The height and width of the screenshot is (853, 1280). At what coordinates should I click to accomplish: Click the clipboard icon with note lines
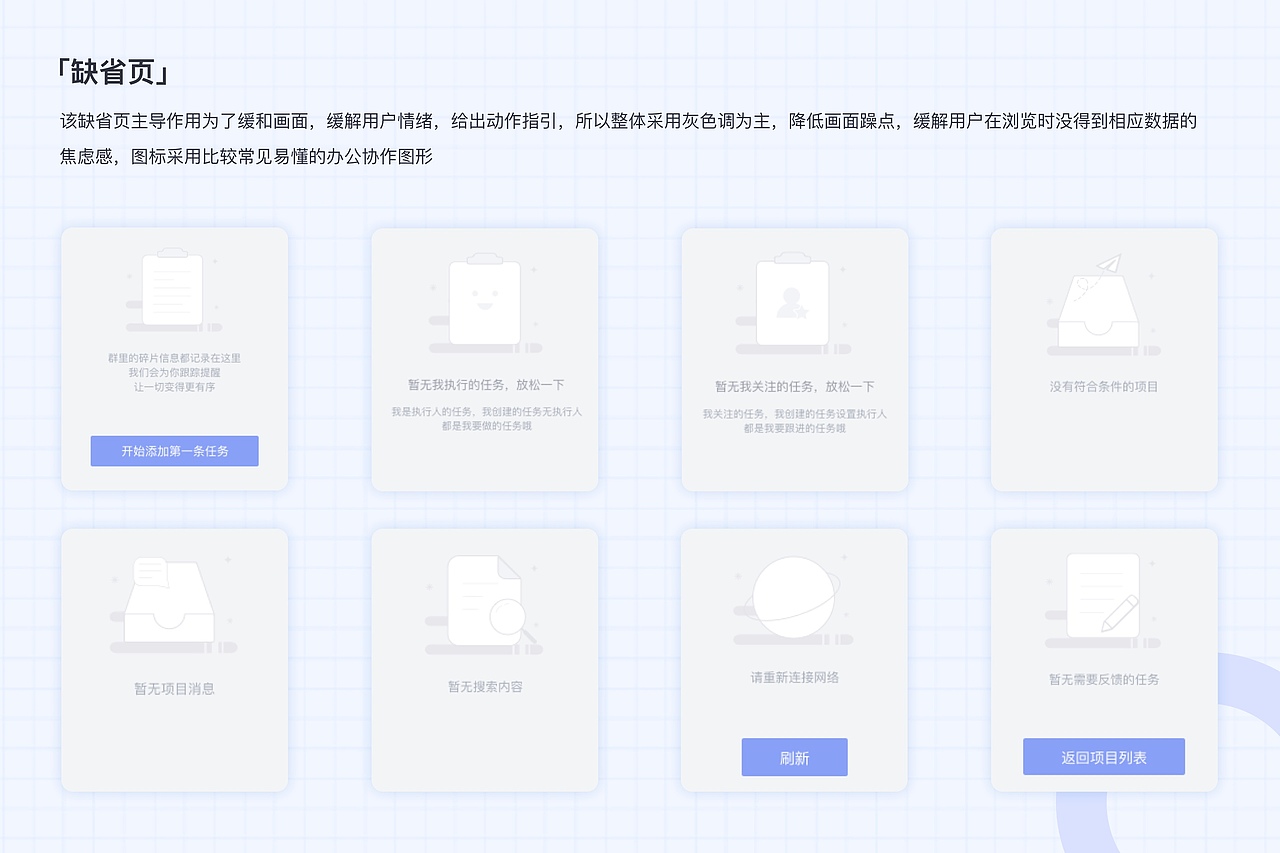[172, 290]
